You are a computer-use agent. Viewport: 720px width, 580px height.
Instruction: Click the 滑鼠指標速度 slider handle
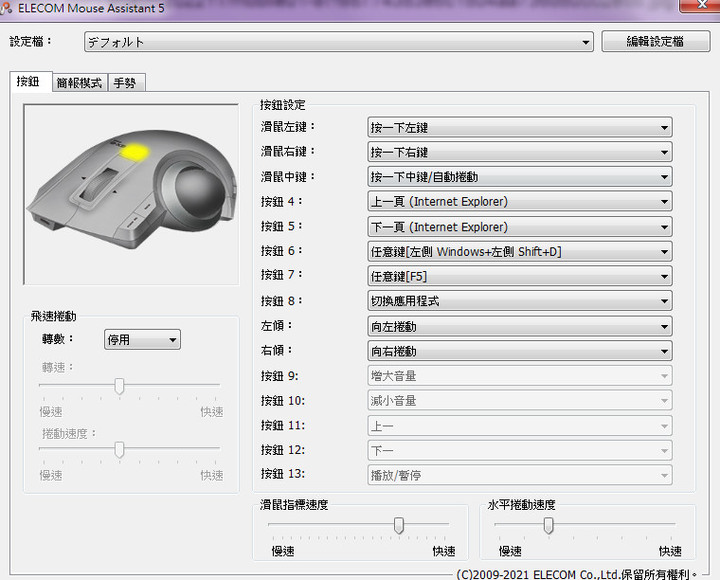(x=399, y=525)
